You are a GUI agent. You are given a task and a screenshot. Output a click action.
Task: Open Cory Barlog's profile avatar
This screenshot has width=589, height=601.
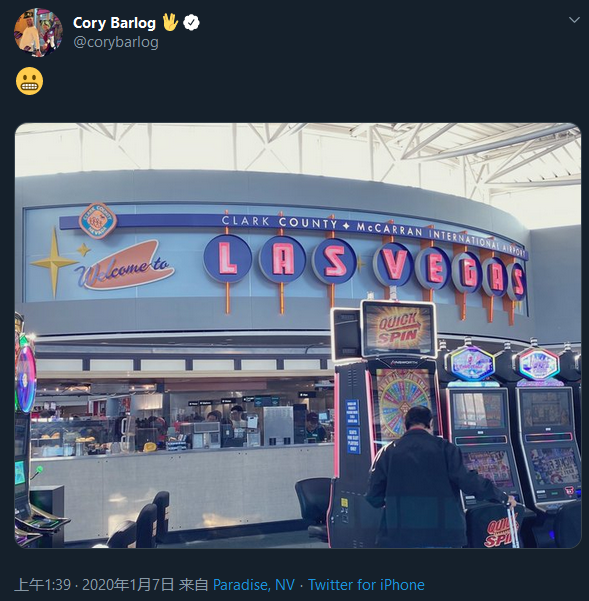[x=38, y=32]
